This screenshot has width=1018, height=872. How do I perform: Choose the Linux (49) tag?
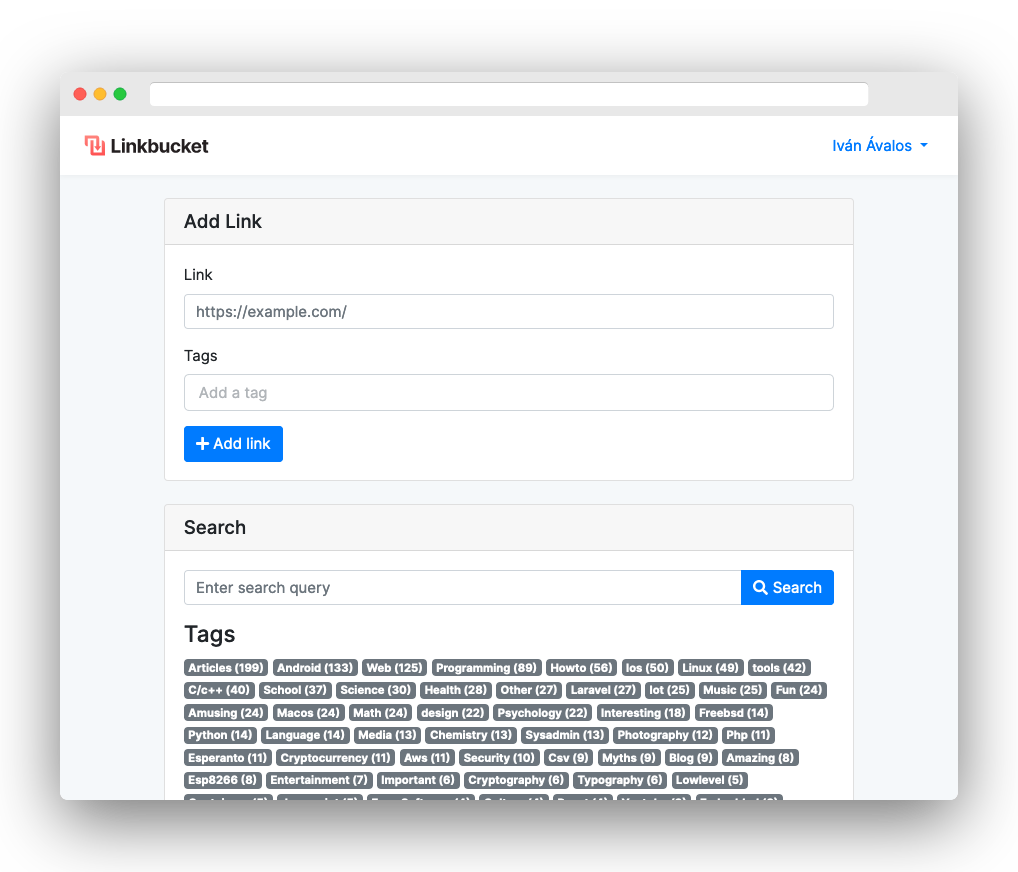click(x=710, y=667)
